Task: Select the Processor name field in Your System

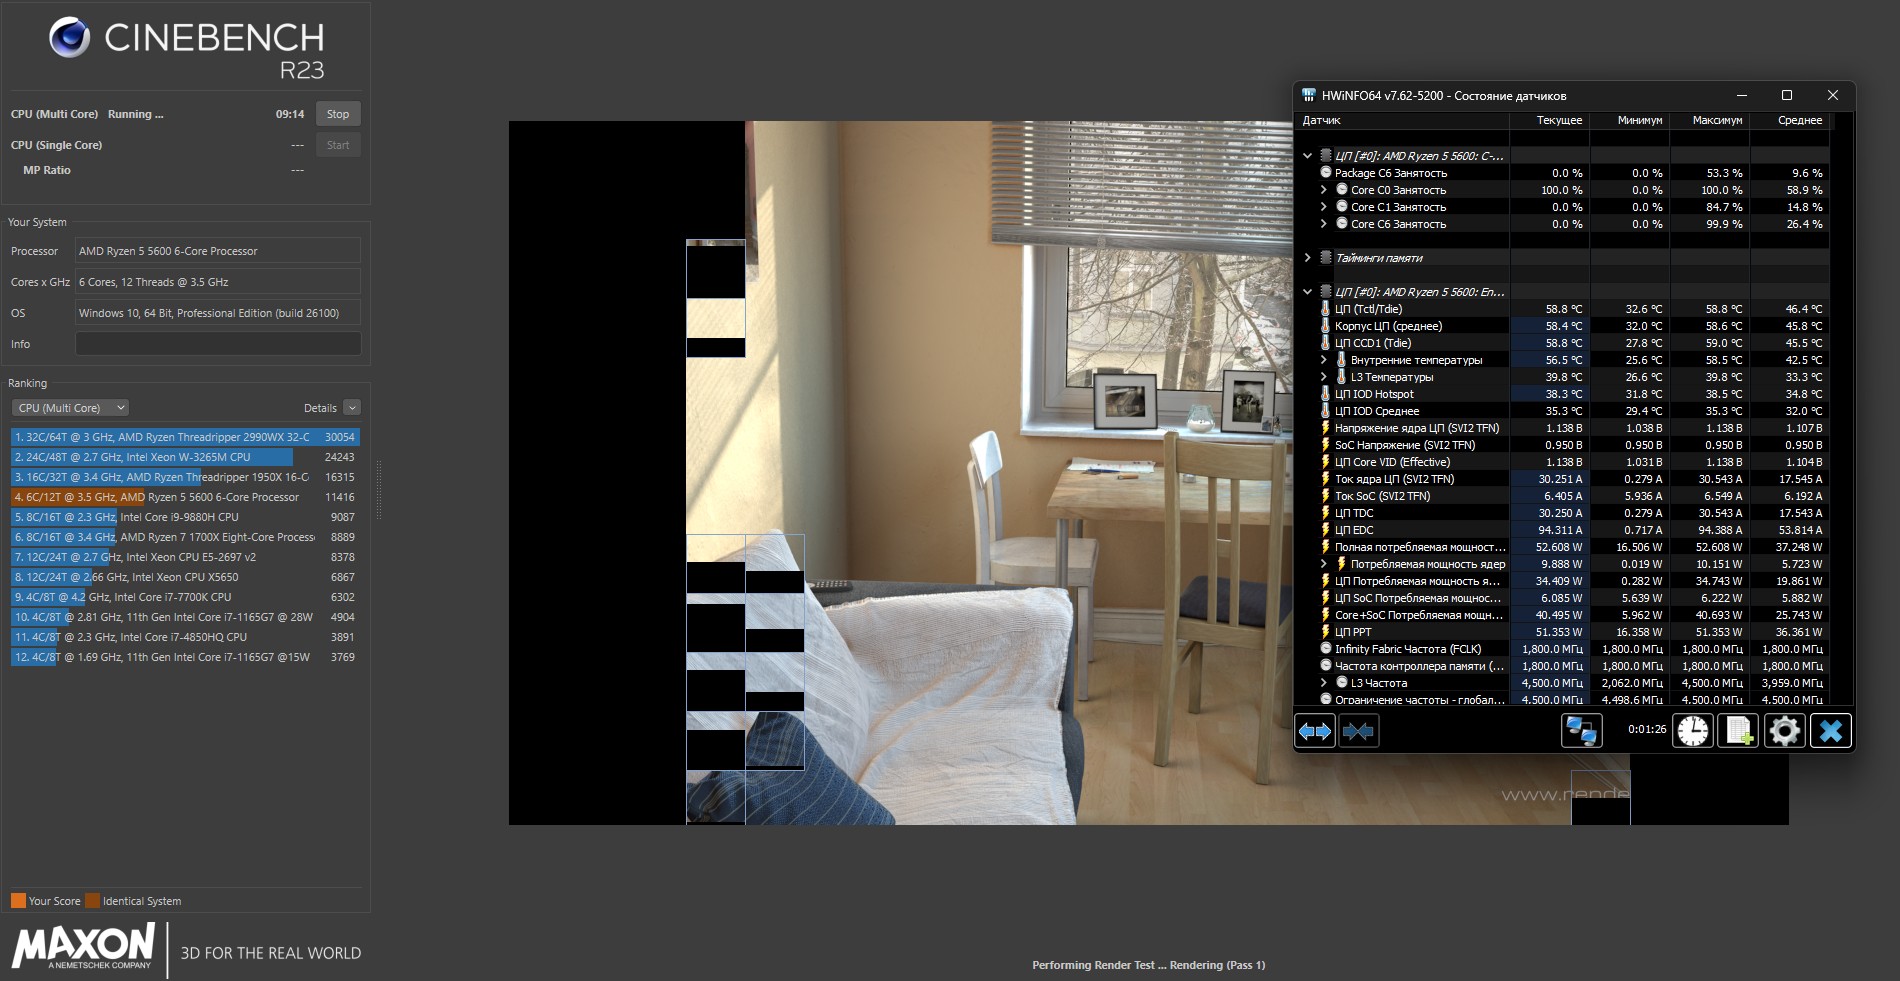Action: [x=218, y=251]
